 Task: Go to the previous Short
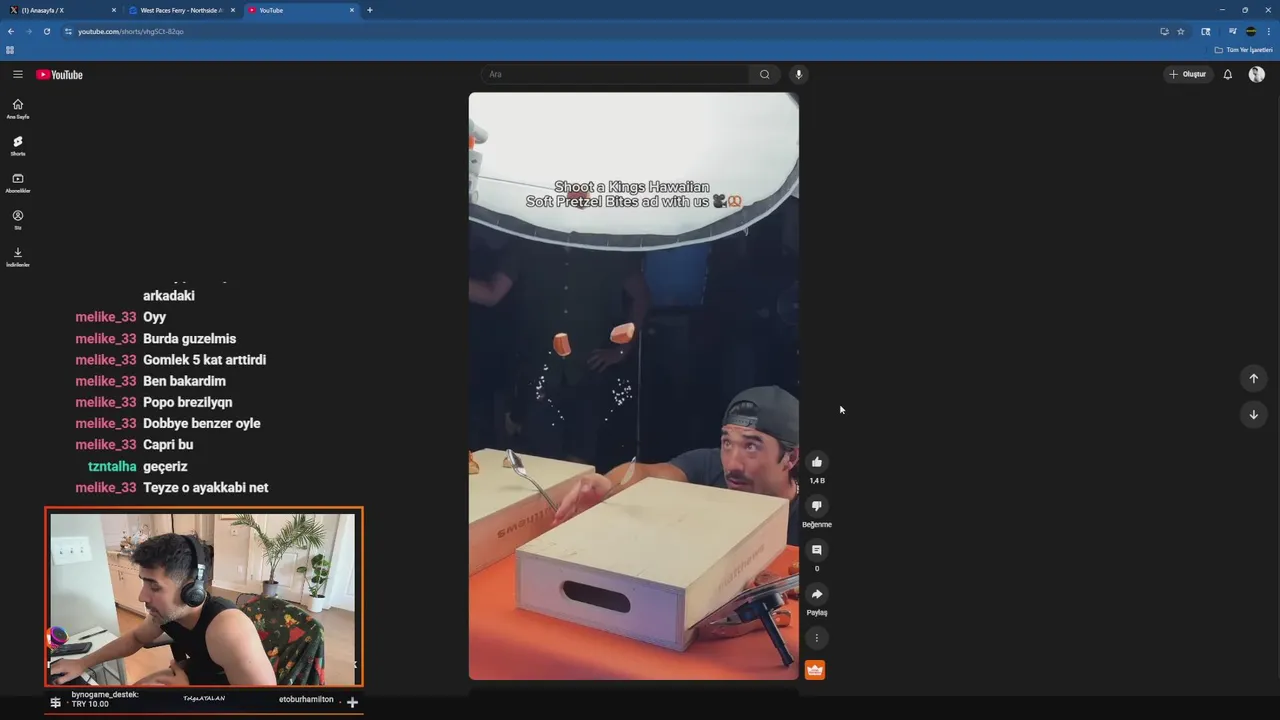pos(1253,378)
